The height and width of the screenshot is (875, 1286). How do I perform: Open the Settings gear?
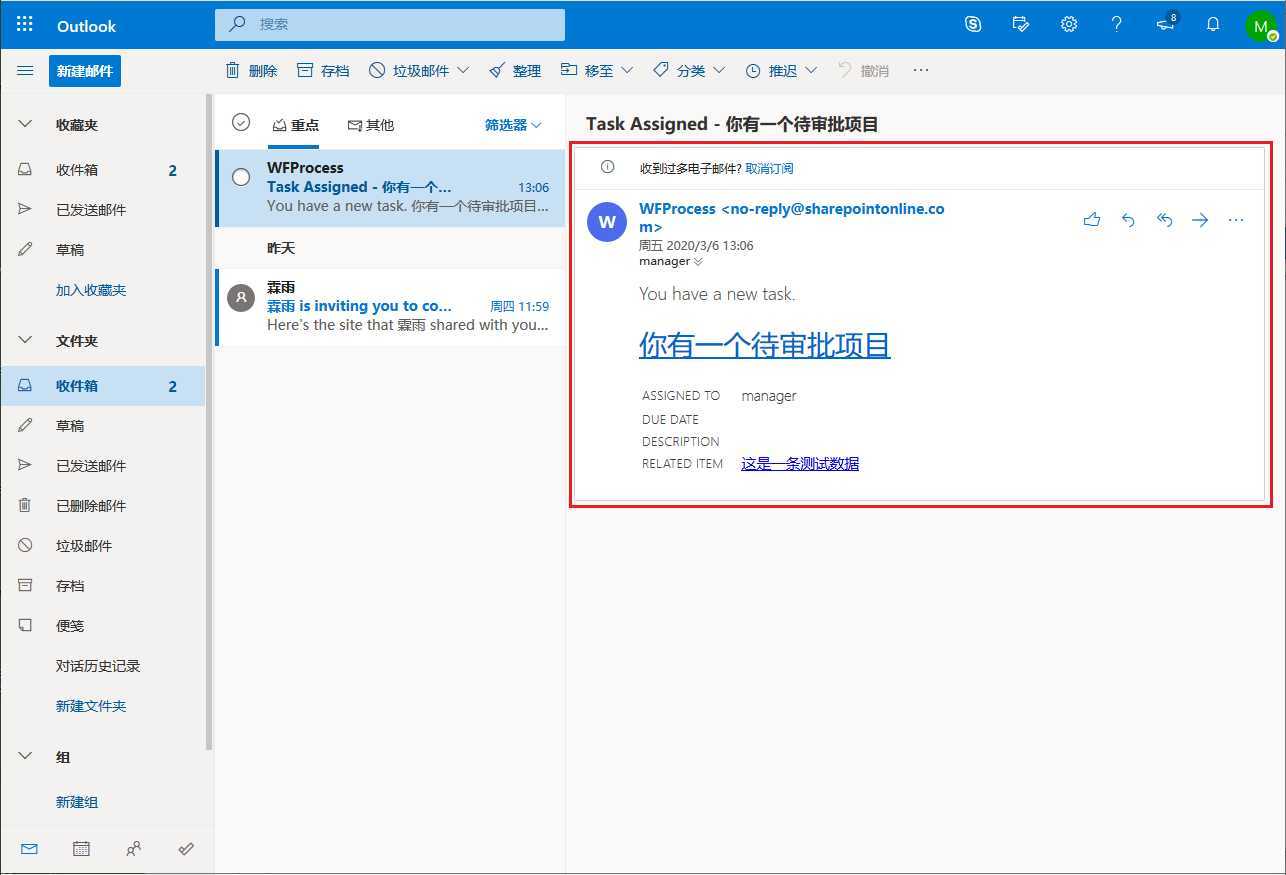tap(1069, 25)
